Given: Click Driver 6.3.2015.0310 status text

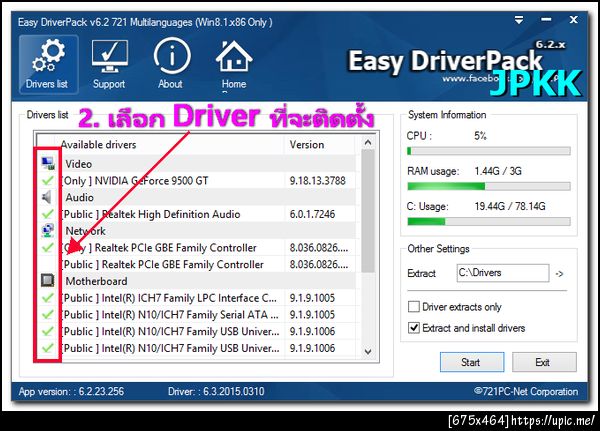Looking at the screenshot, I should point(216,391).
